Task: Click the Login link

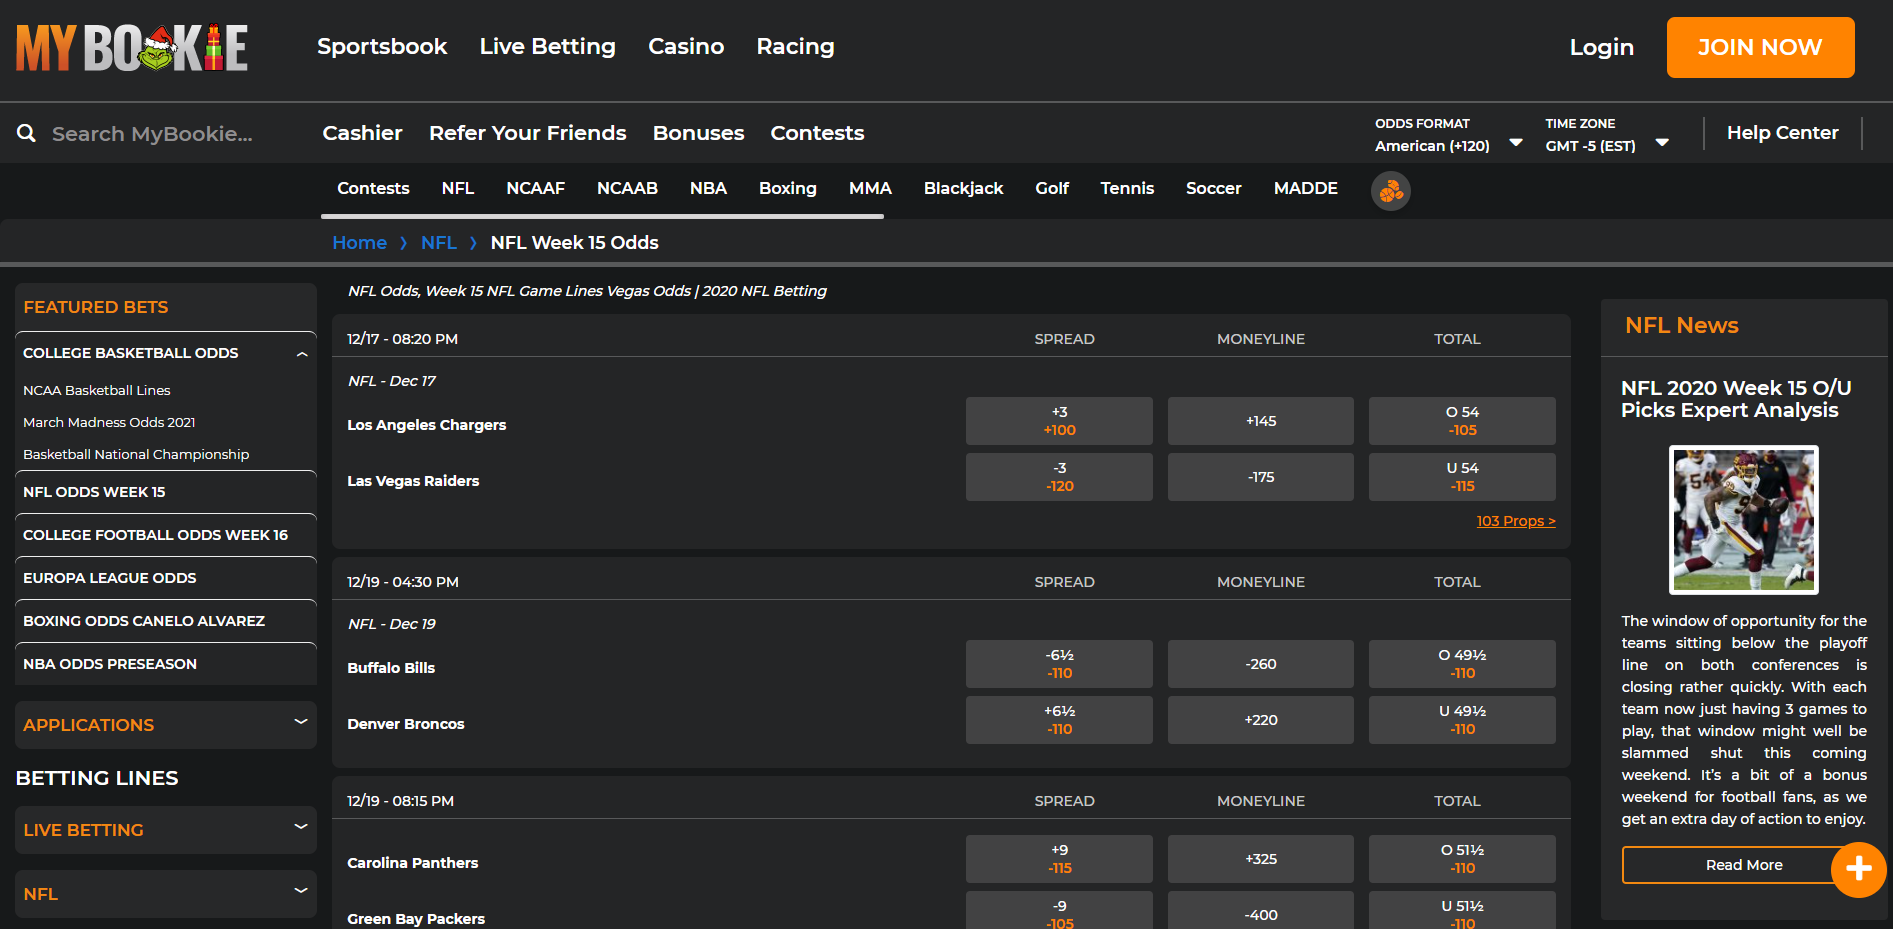Action: tap(1601, 47)
